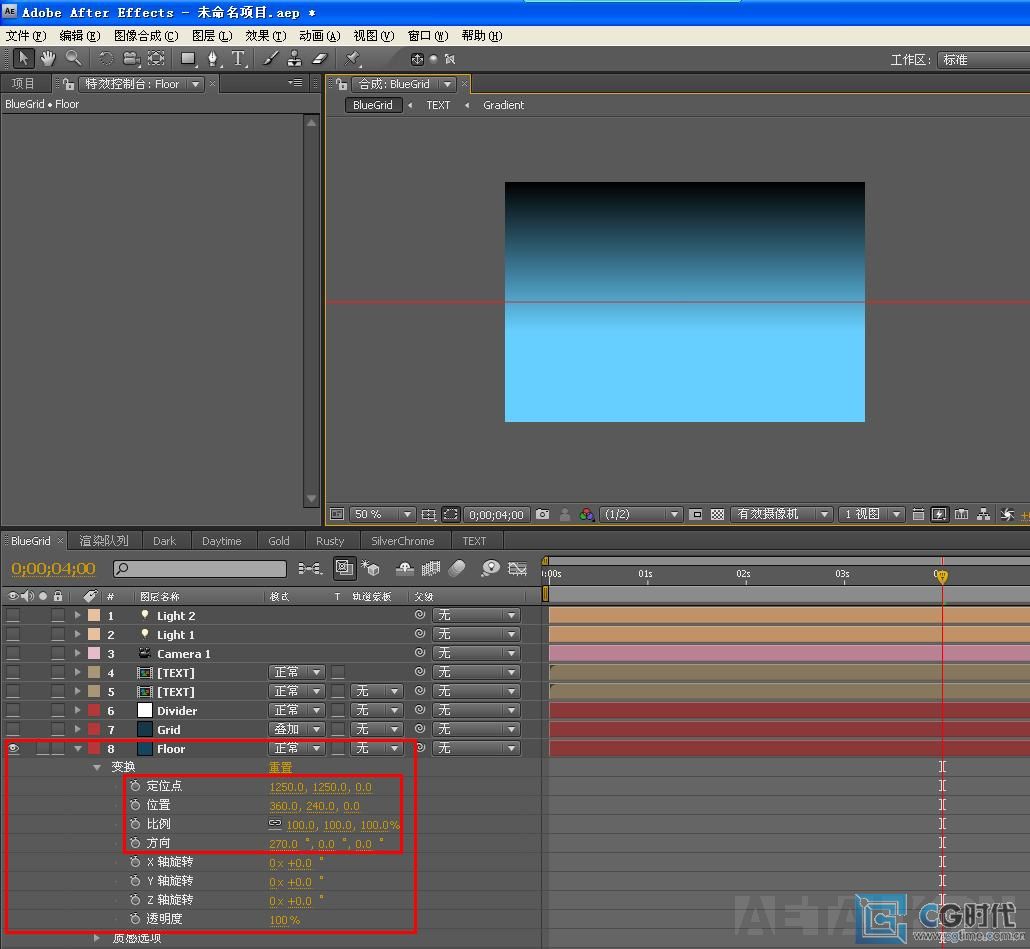Open the Effect menu
The image size is (1030, 949).
point(266,35)
